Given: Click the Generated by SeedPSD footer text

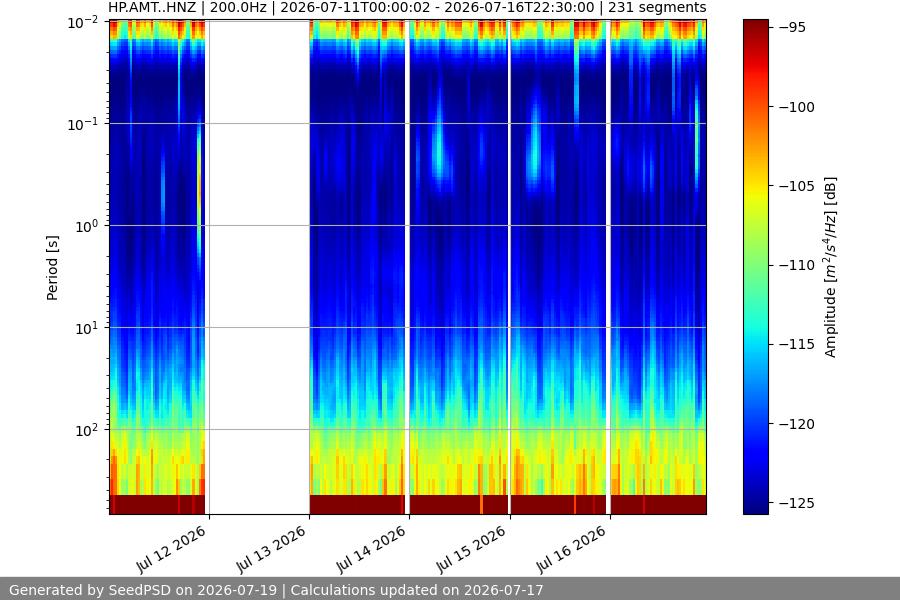Looking at the screenshot, I should [x=276, y=590].
